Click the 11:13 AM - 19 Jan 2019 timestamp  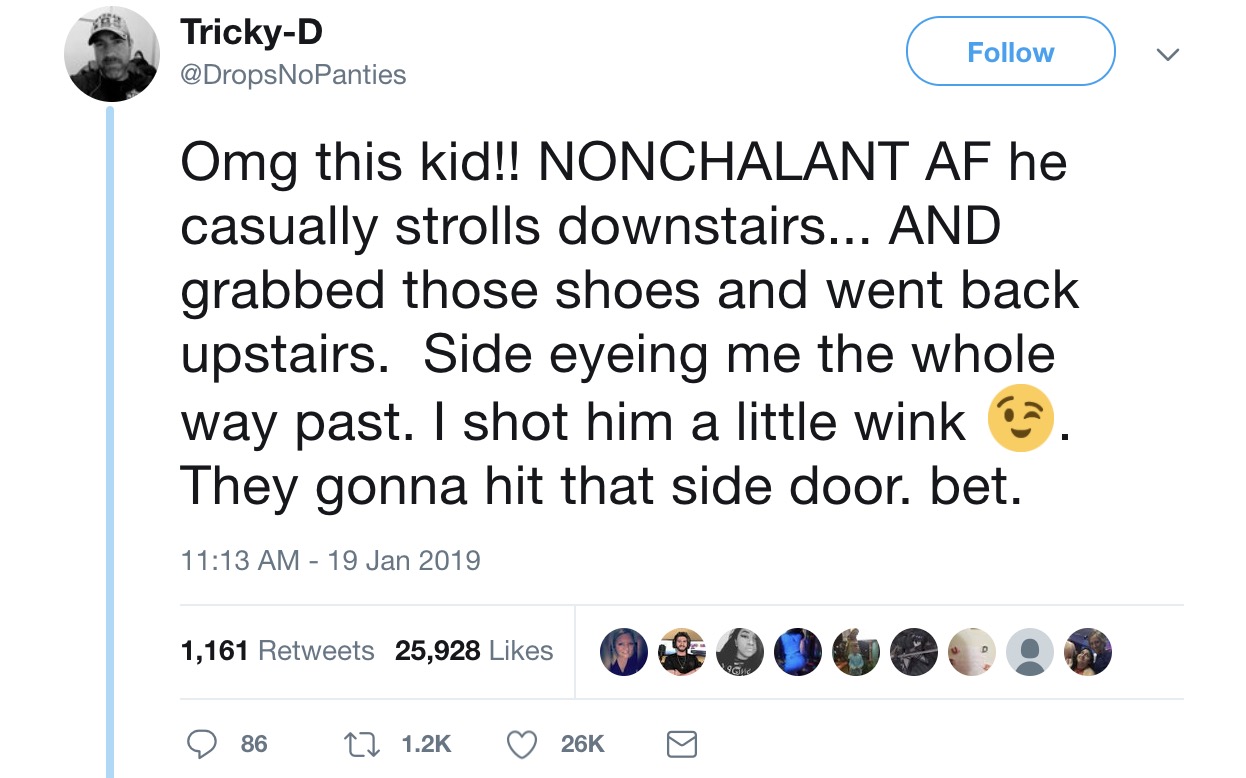point(330,560)
